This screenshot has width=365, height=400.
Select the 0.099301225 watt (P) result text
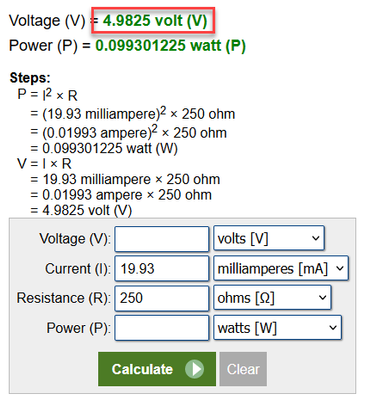(x=171, y=46)
